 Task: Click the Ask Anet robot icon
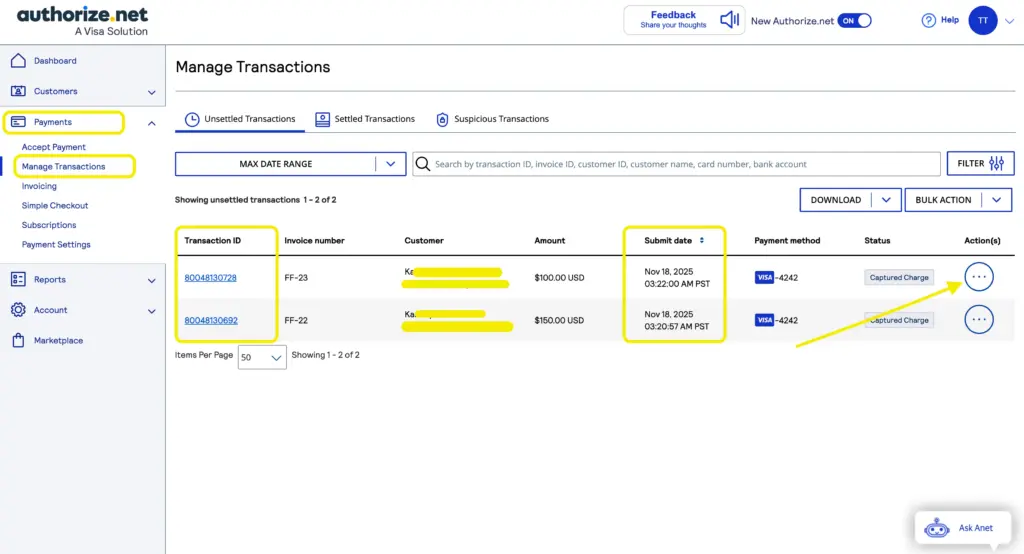pos(936,528)
